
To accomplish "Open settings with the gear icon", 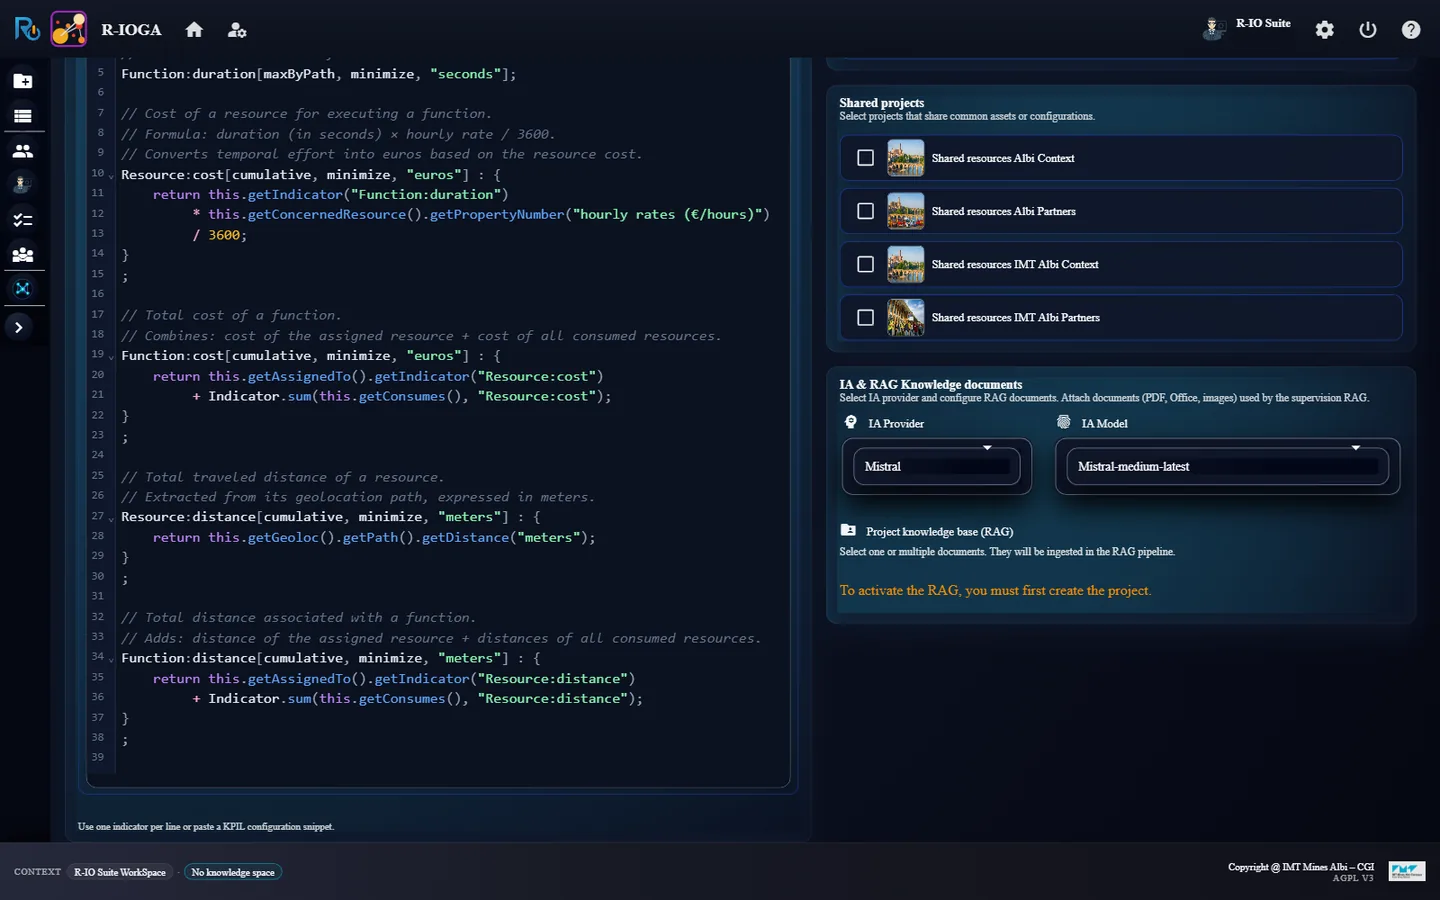I will 1324,30.
